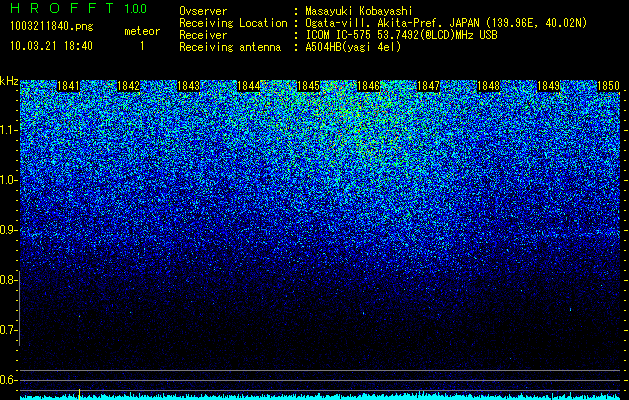Viewport: 629px width, 400px height.
Task: Click the 1842 time marker
Action: point(128,86)
